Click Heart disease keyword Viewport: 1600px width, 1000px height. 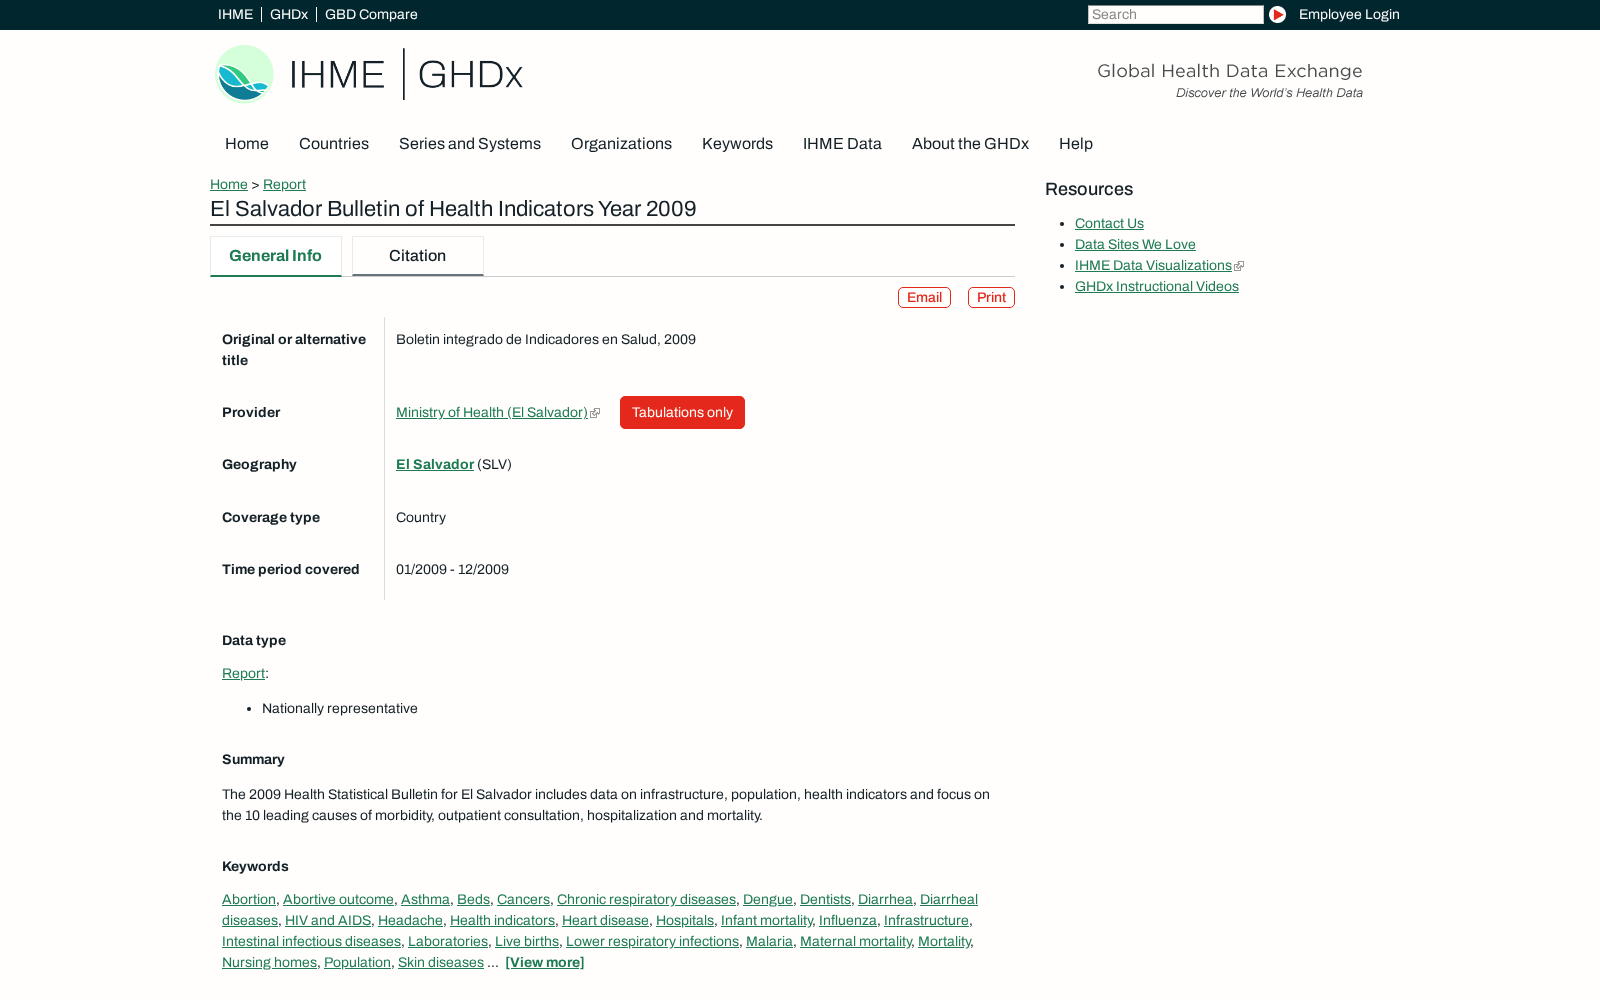[605, 921]
